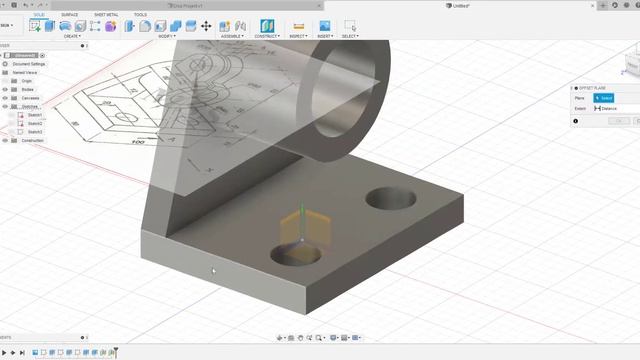This screenshot has height=360, width=640.
Task: Click the Pan hand icon
Action: pyautogui.click(x=300, y=338)
